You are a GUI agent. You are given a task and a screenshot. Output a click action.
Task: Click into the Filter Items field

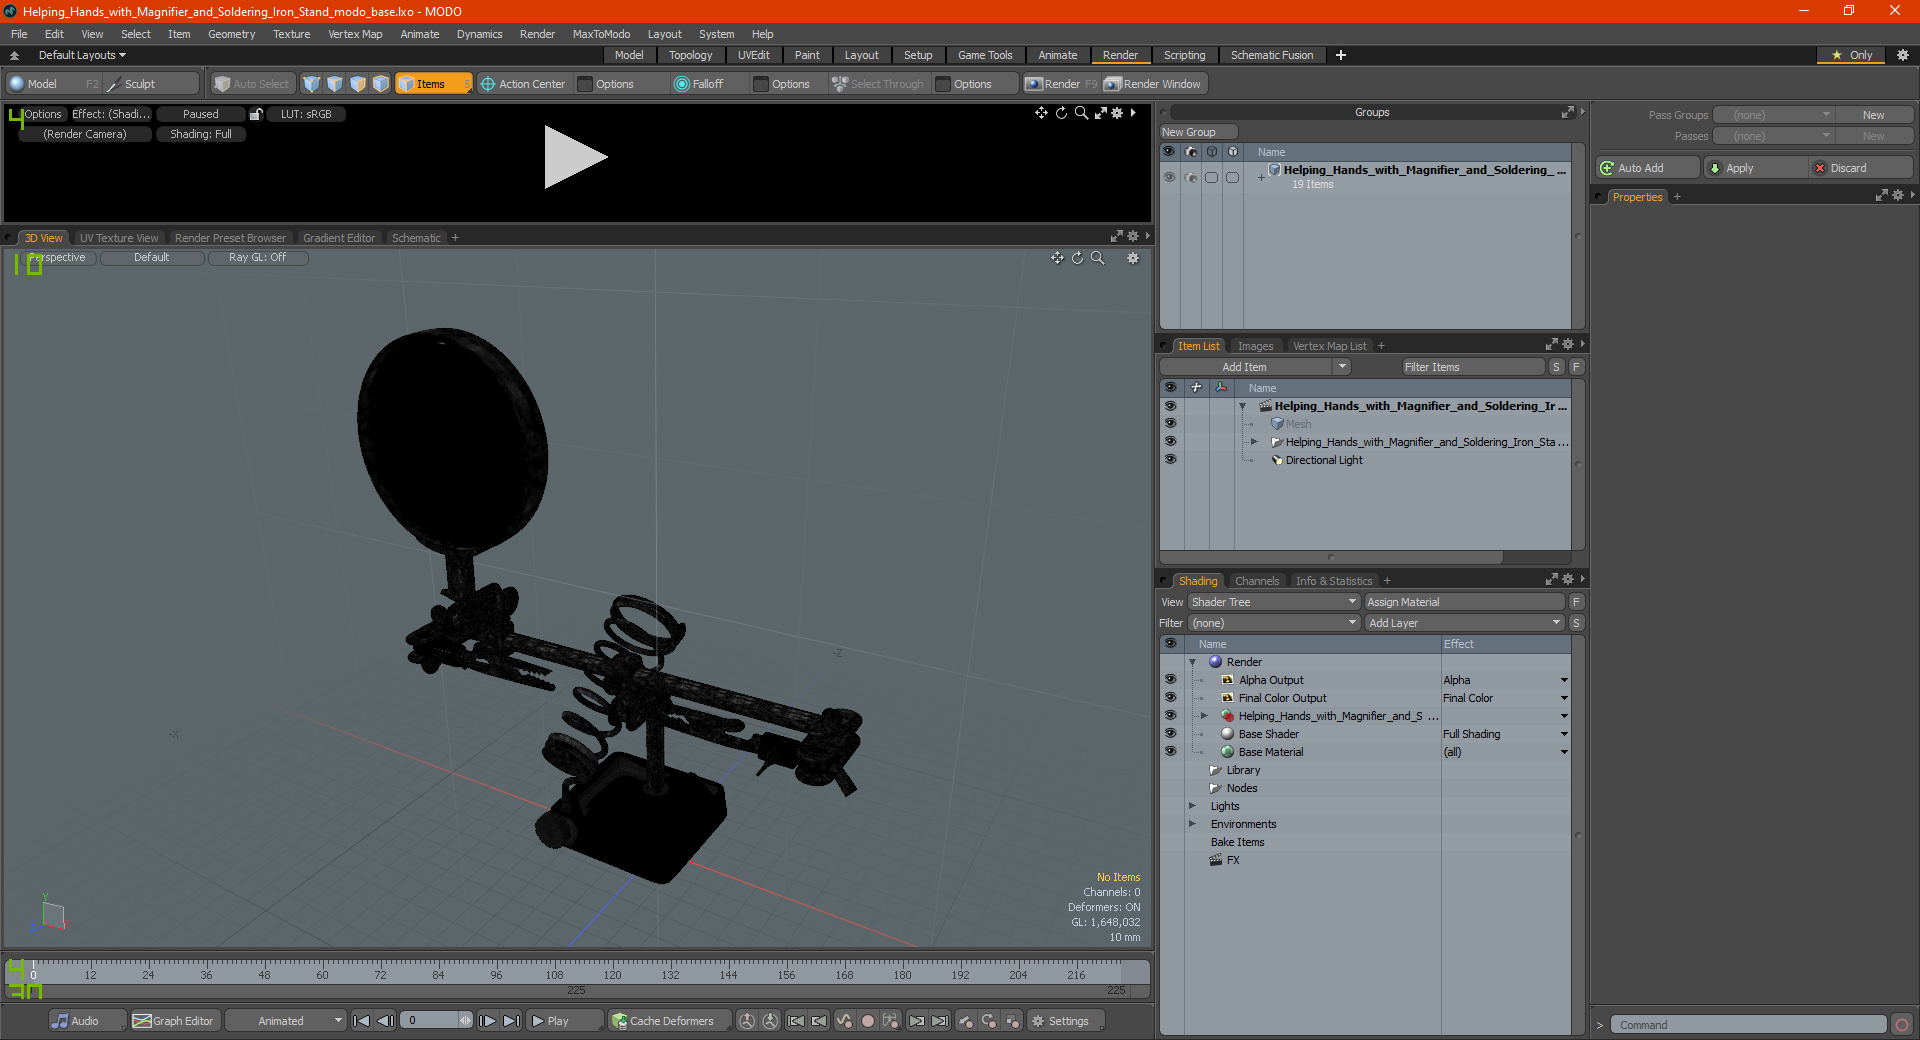coord(1472,367)
